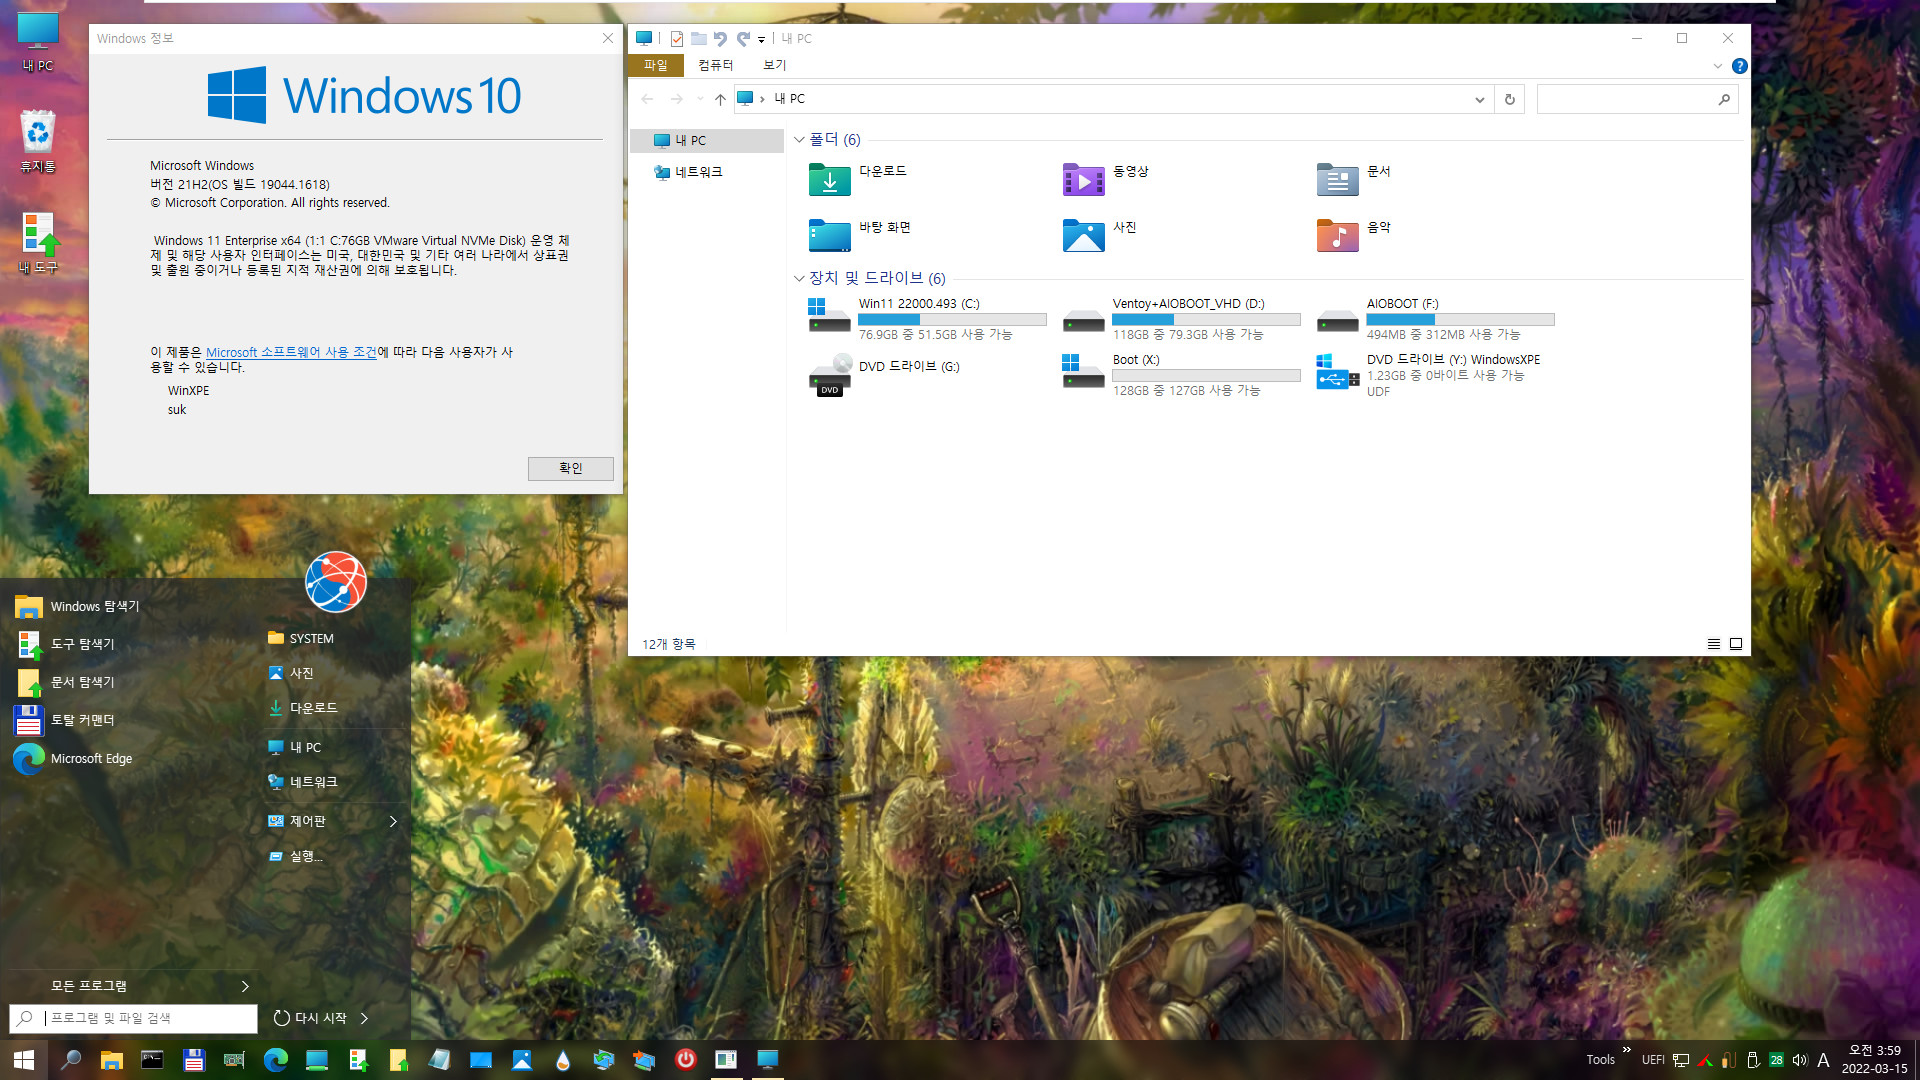Open the Microsoft 소프트웨어 사용 조건 link
The height and width of the screenshot is (1080, 1920).
pos(291,352)
